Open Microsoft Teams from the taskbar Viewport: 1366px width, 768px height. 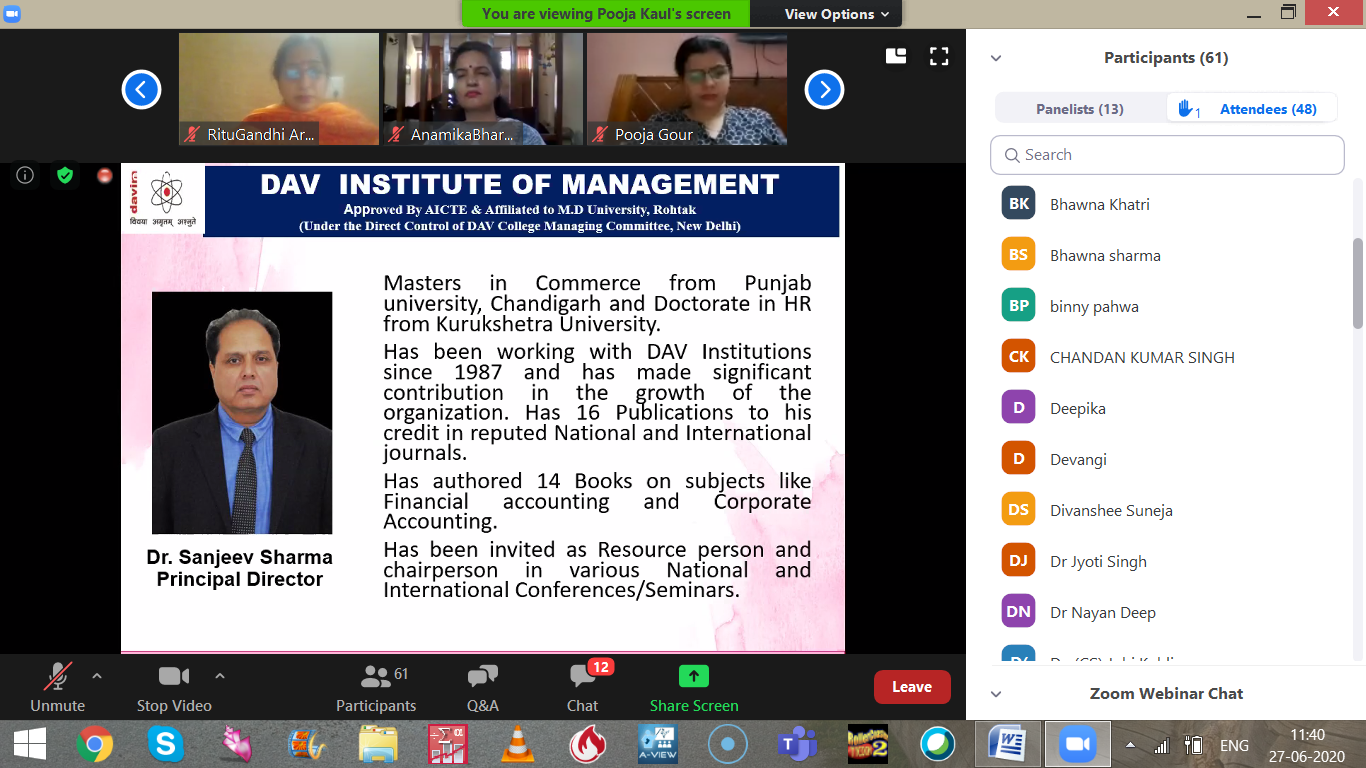797,744
